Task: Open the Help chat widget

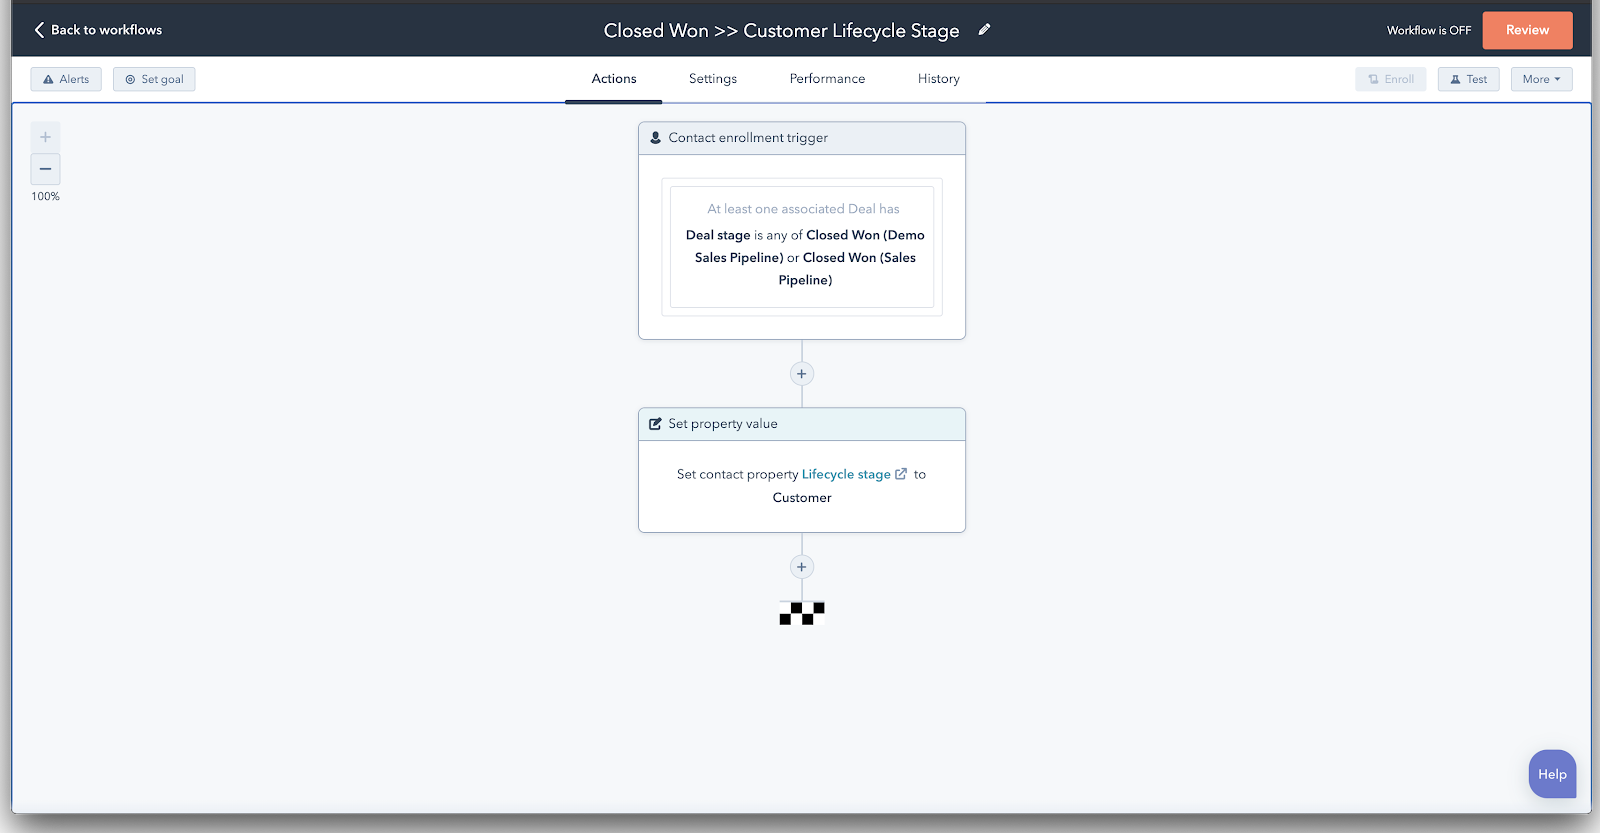Action: coord(1552,774)
